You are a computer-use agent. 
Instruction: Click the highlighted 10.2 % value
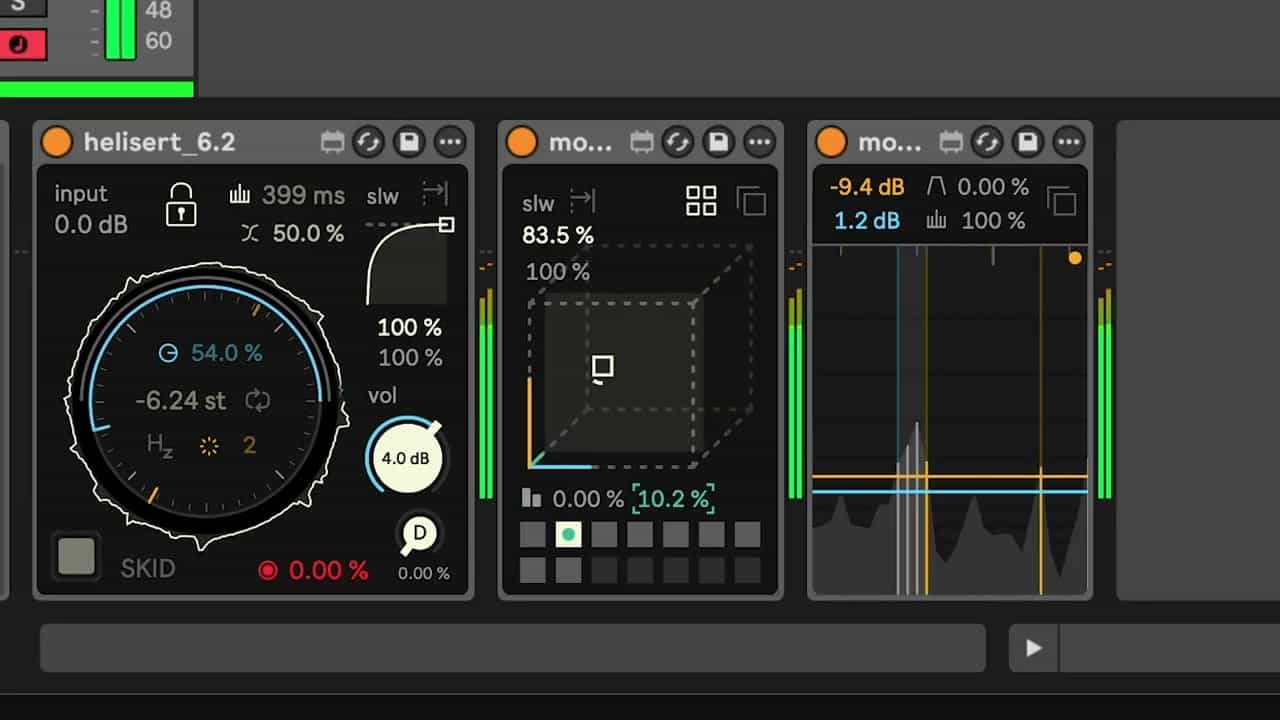(673, 498)
